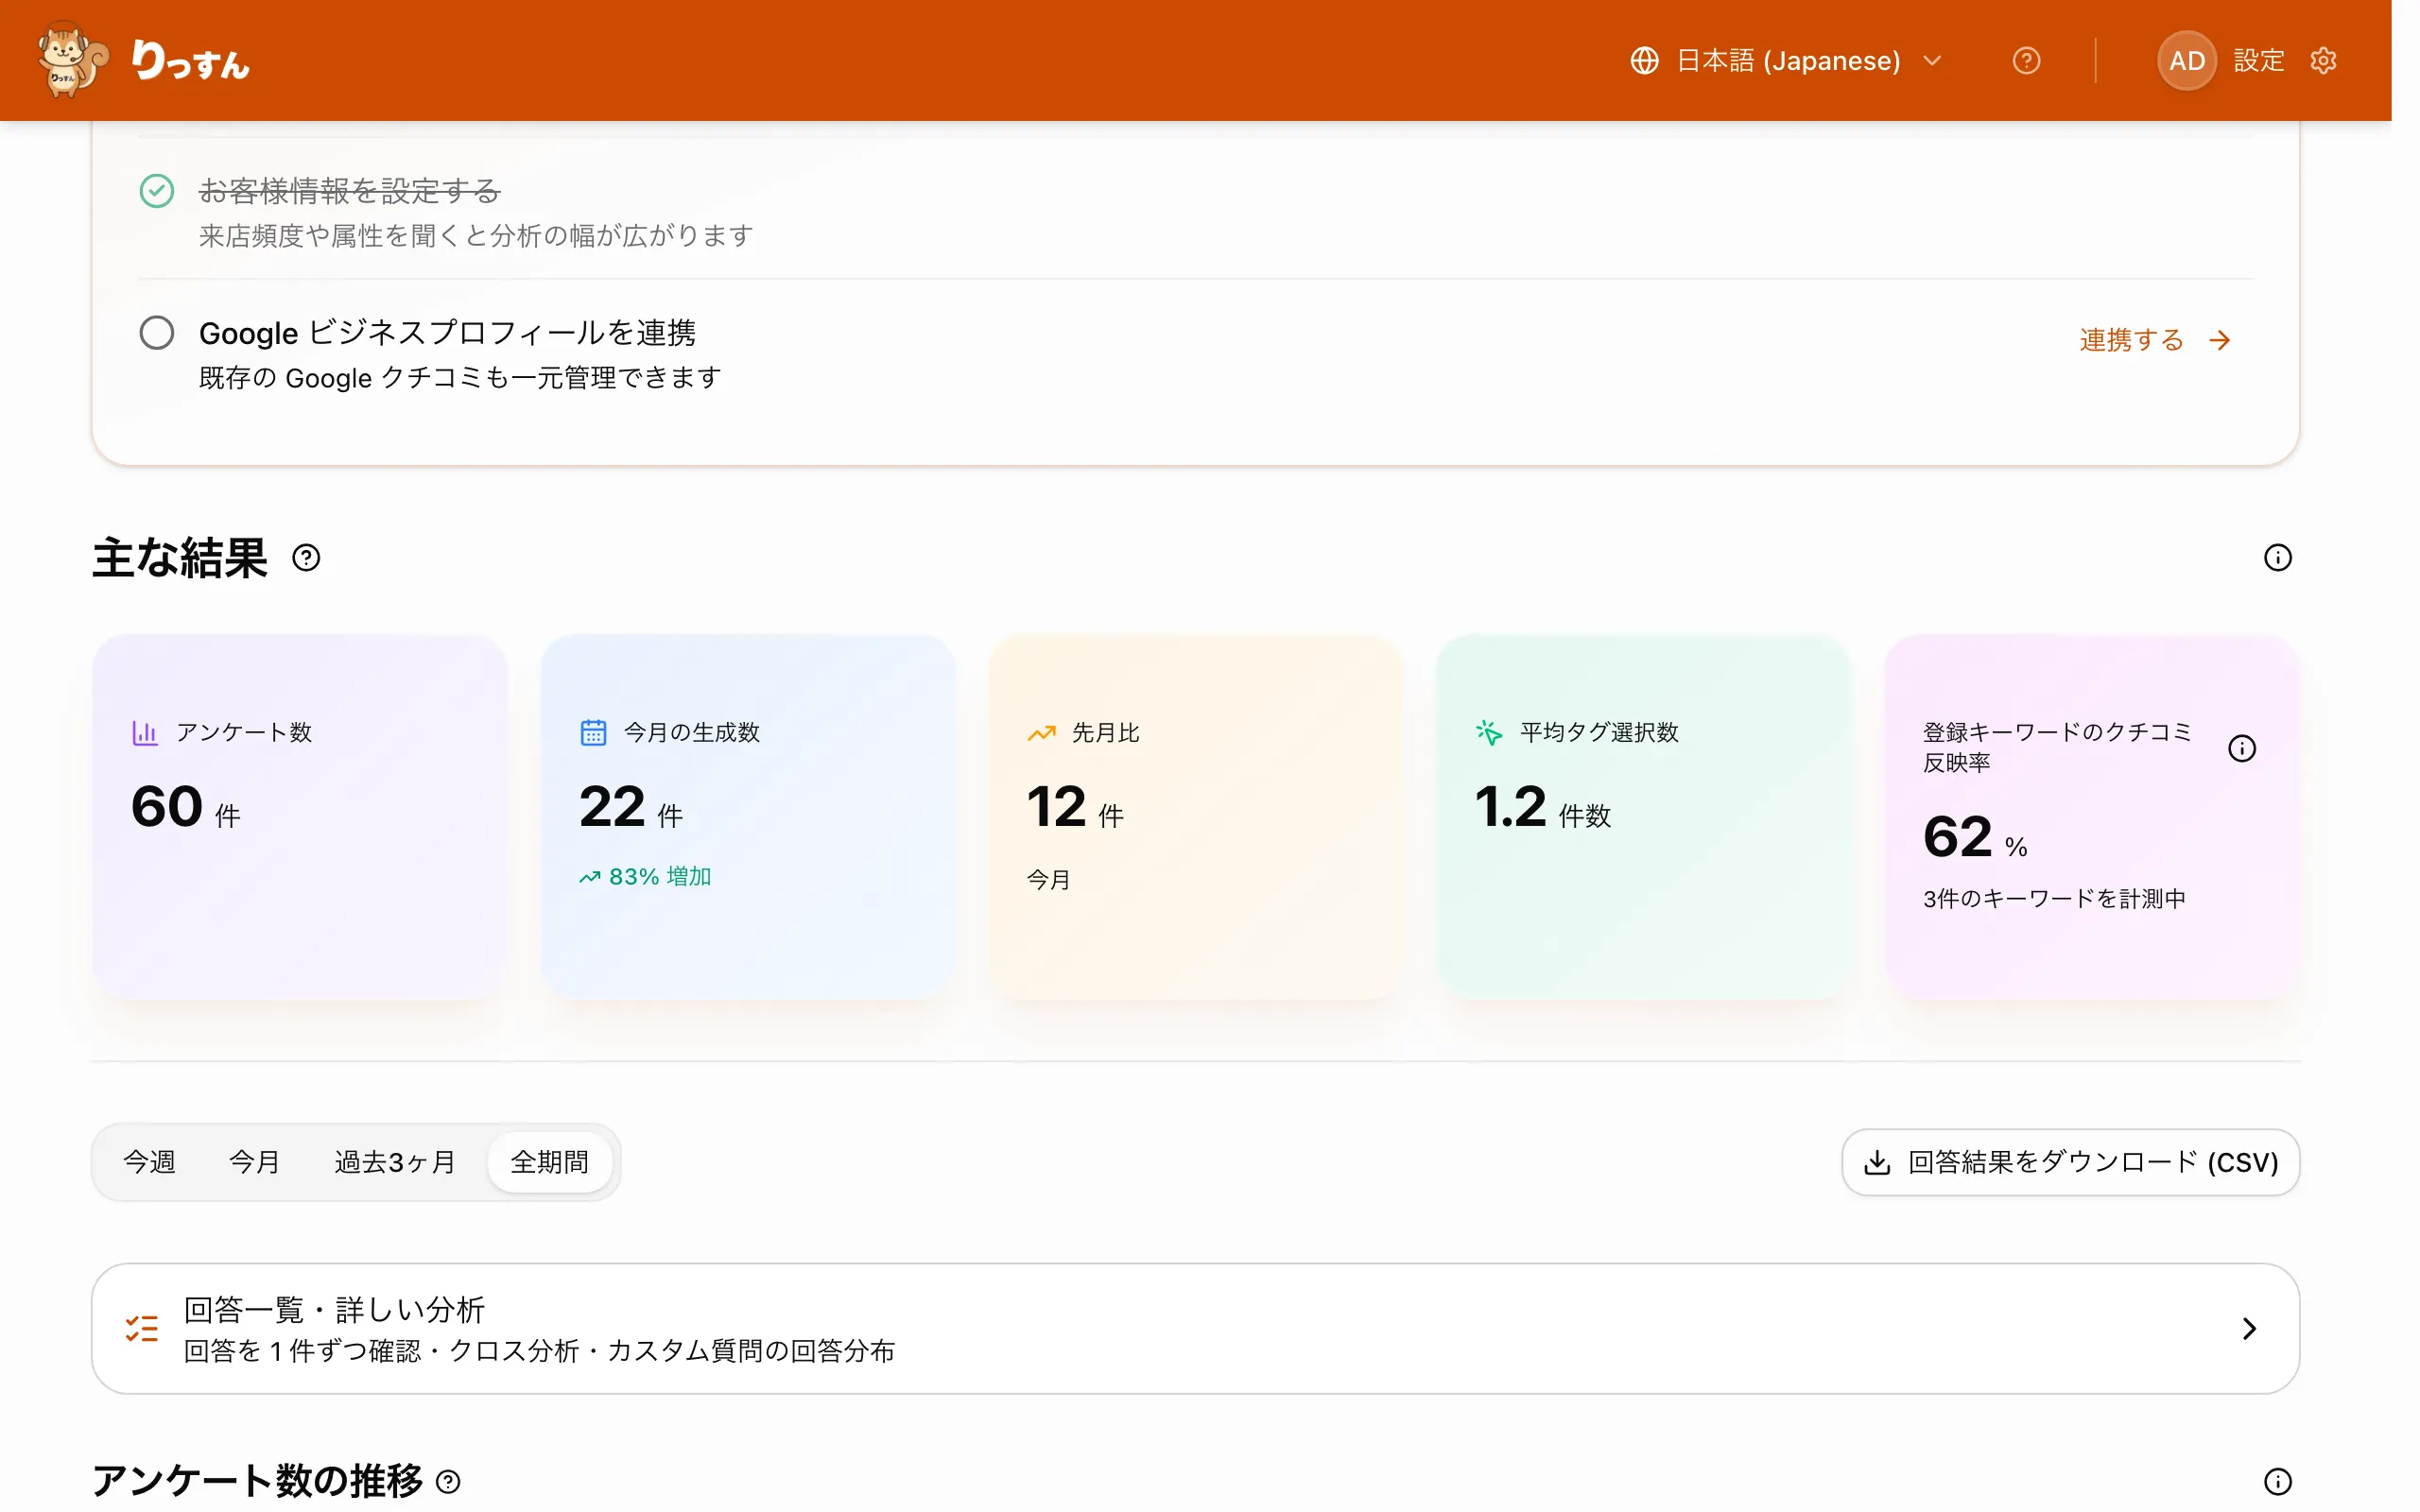Image resolution: width=2420 pixels, height=1512 pixels.
Task: Click the 62 % value
Action: click(x=1974, y=837)
